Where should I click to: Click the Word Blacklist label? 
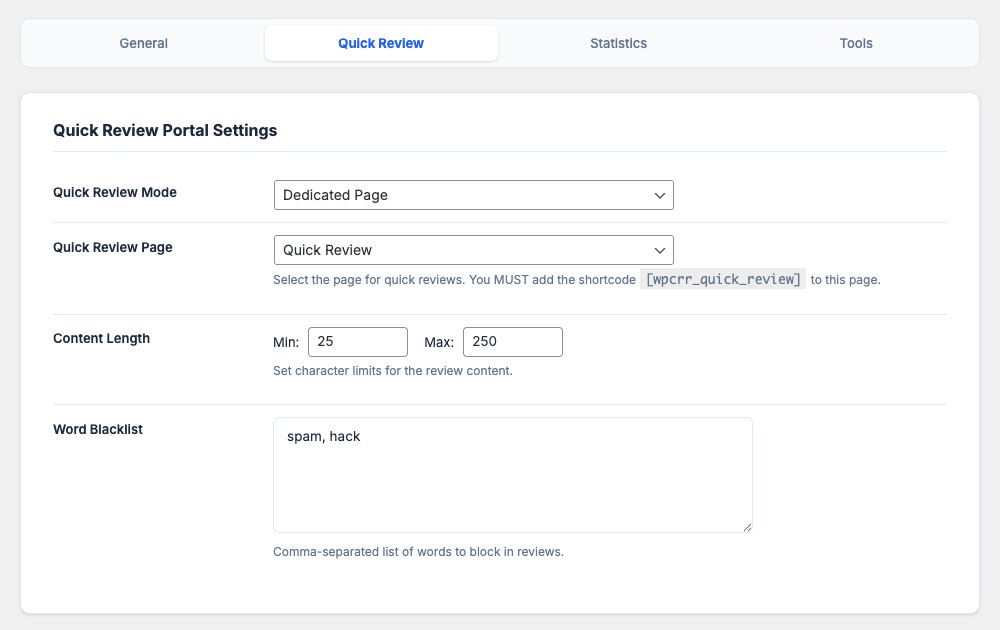tap(98, 429)
